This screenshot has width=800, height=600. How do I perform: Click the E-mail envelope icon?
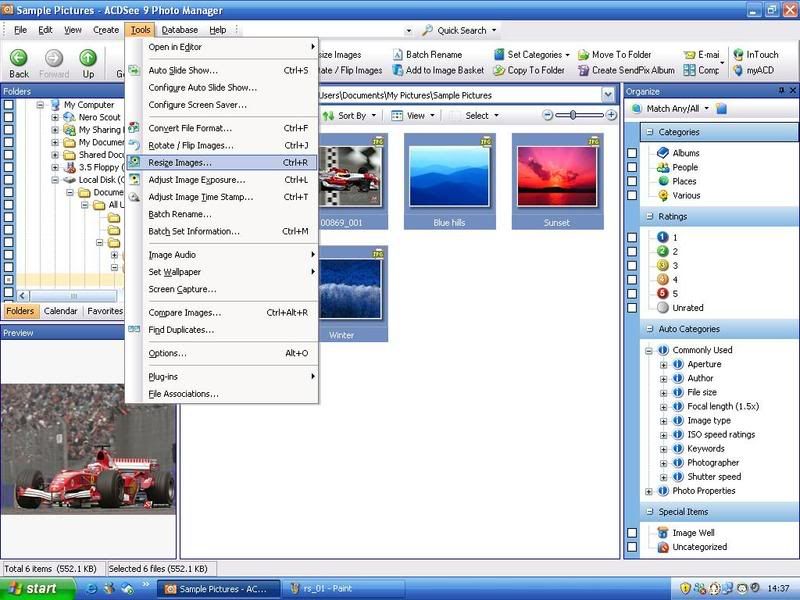pyautogui.click(x=689, y=55)
